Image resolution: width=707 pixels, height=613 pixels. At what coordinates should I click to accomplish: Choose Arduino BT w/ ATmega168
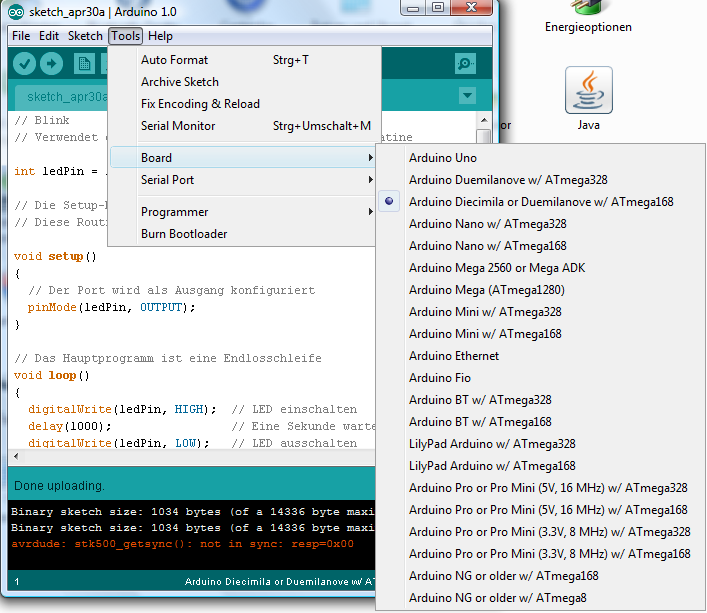[541, 422]
